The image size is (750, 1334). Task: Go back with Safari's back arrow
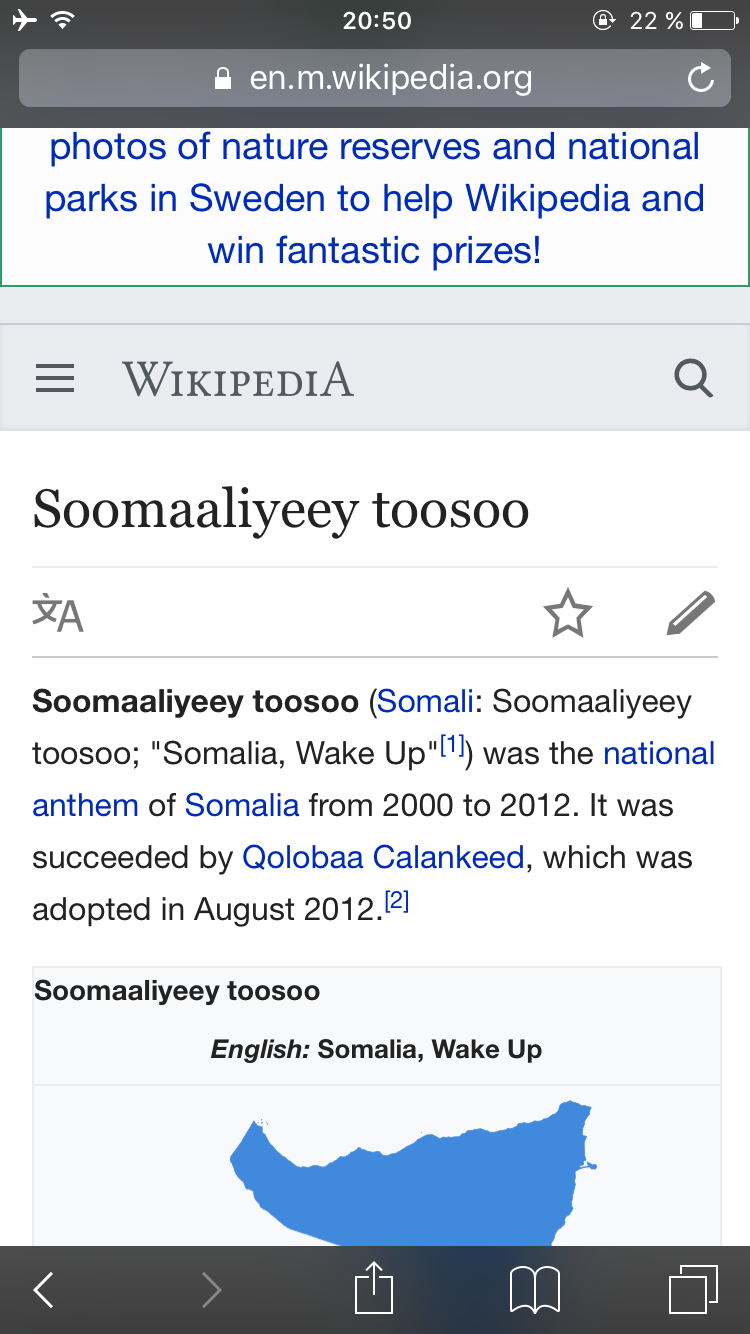44,1290
